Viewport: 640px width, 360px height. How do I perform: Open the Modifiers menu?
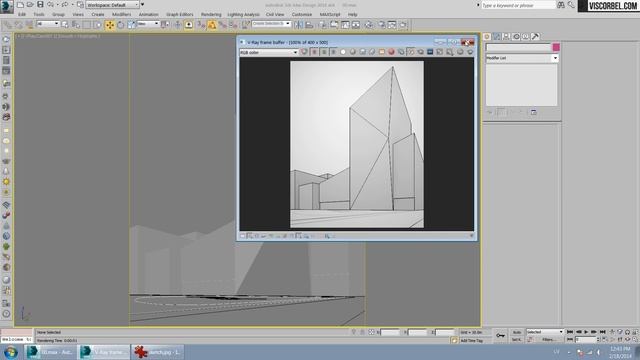122,14
